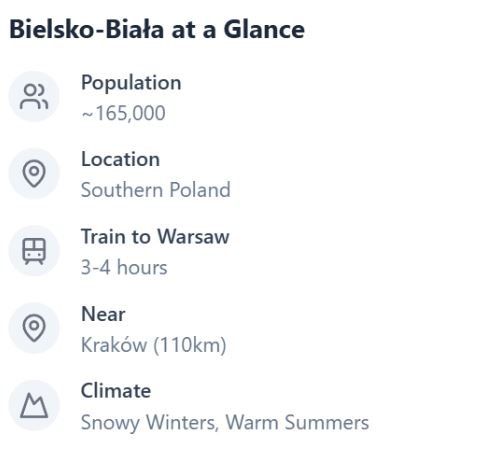Viewport: 477px width, 466px height.
Task: Click the word Glance in the title
Action: [x=264, y=29]
